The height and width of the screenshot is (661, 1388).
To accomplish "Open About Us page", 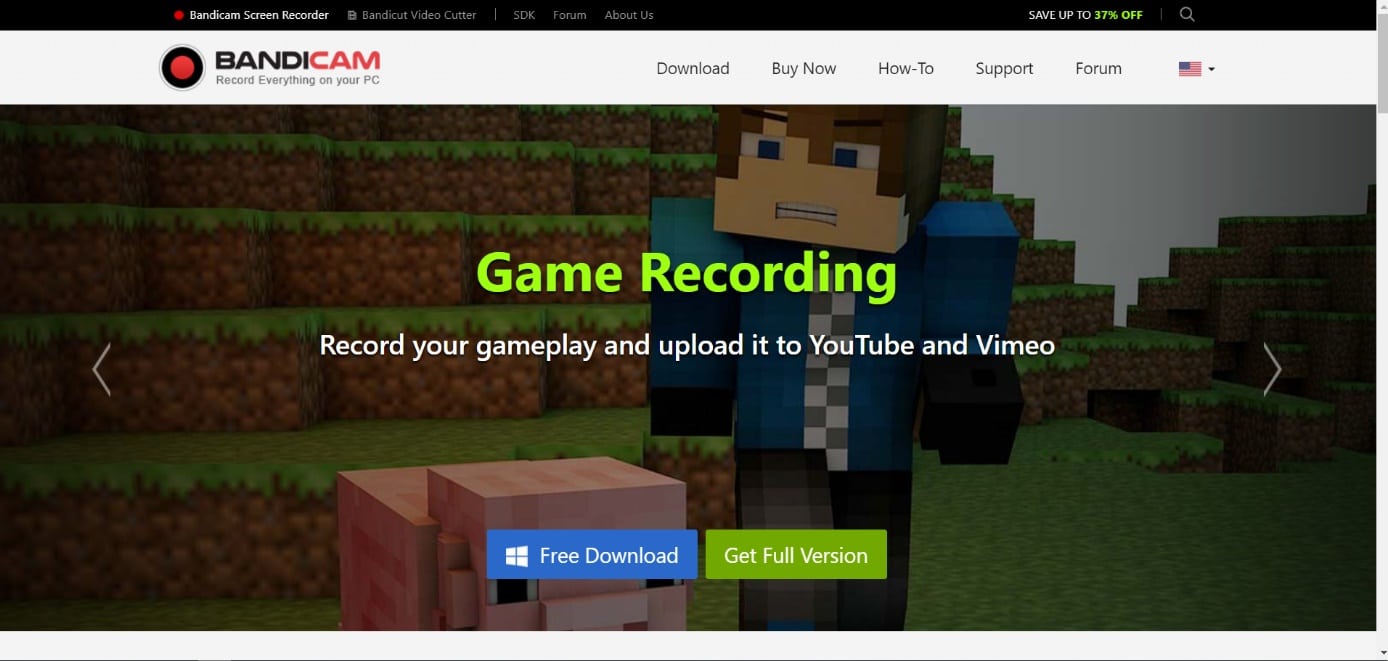I will pos(629,15).
